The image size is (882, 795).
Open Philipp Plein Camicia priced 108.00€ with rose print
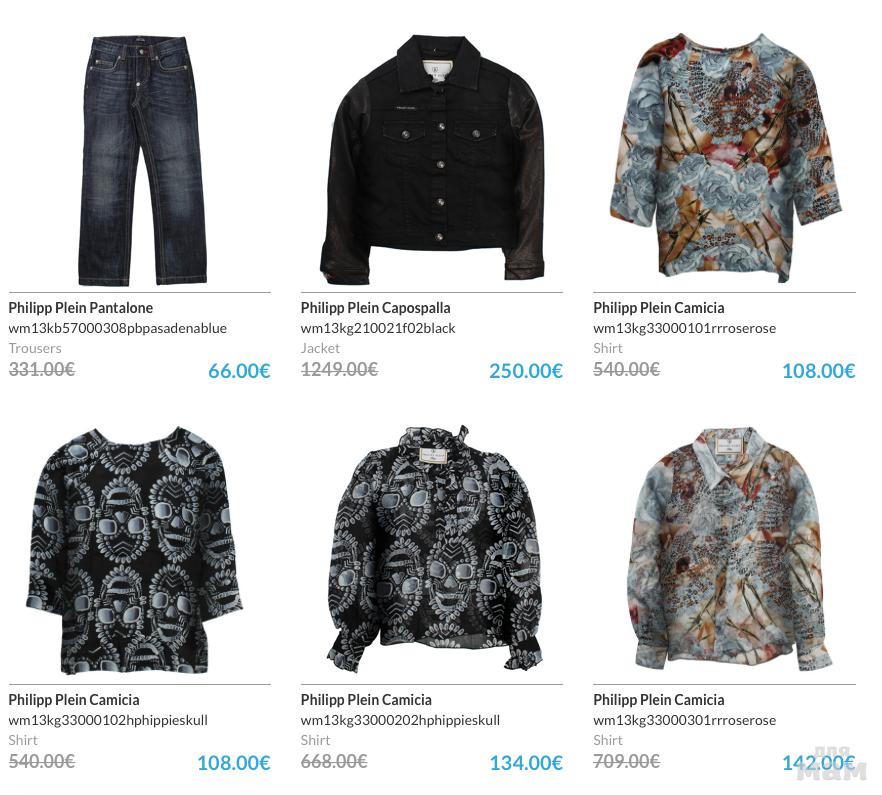click(659, 308)
